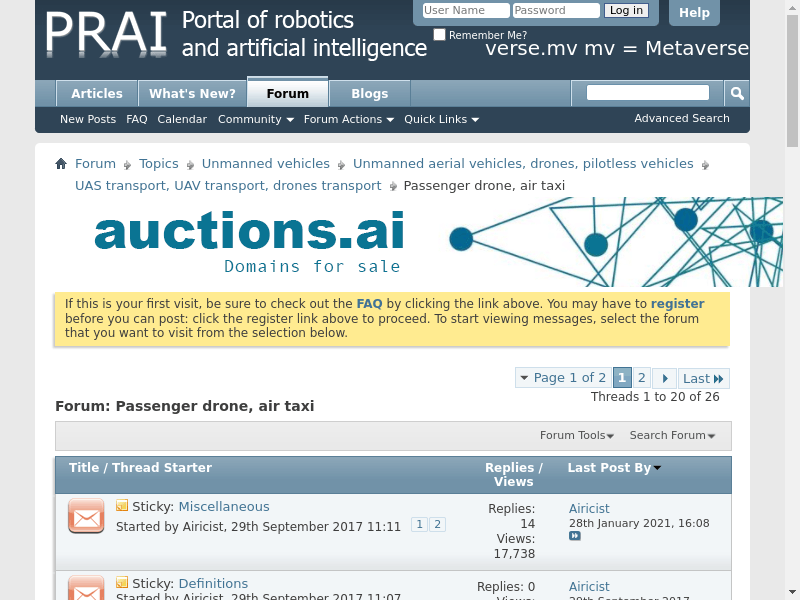The height and width of the screenshot is (600, 800).
Task: Open the Advanced Search link
Action: [x=682, y=118]
